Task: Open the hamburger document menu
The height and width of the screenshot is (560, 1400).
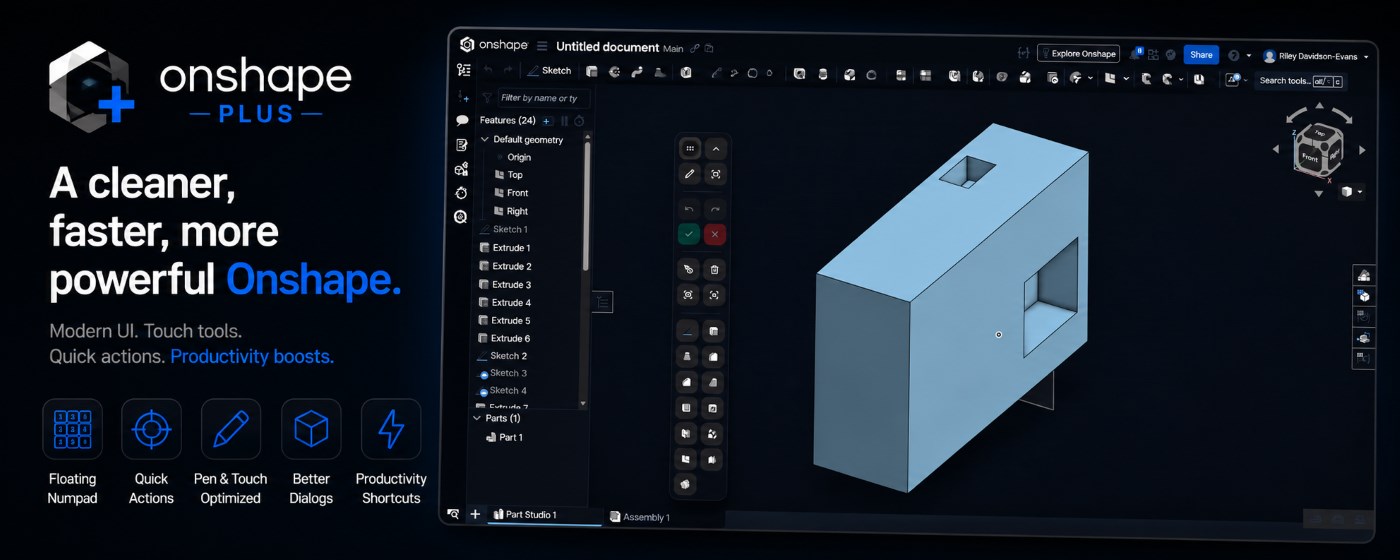Action: click(542, 46)
